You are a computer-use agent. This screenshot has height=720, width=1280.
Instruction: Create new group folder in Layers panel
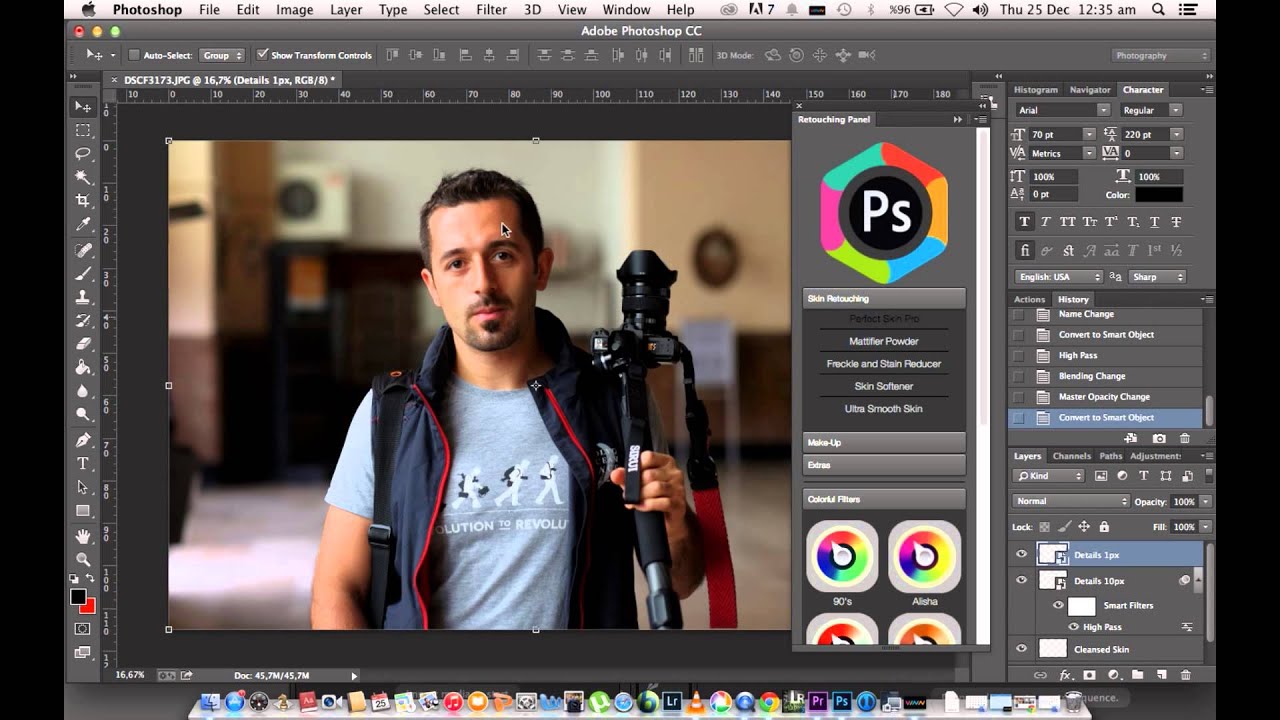tap(1137, 675)
